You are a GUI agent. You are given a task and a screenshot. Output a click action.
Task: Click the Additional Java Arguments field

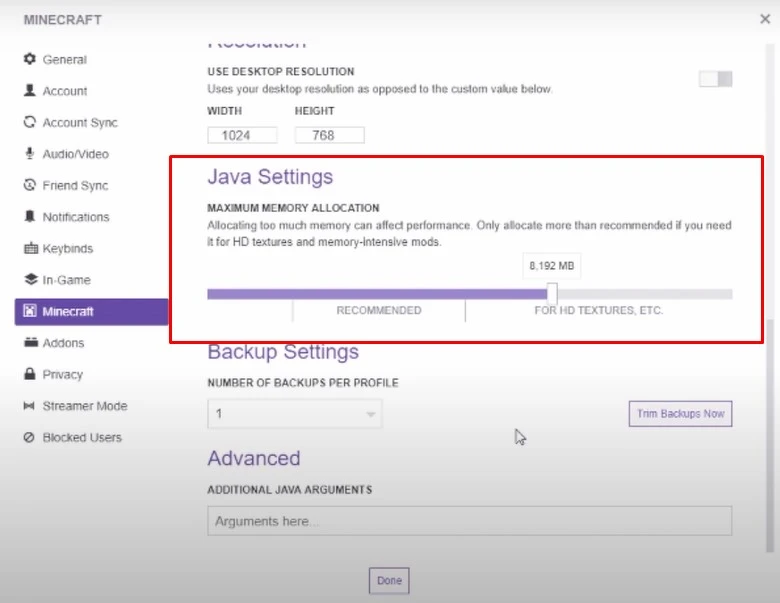point(470,521)
